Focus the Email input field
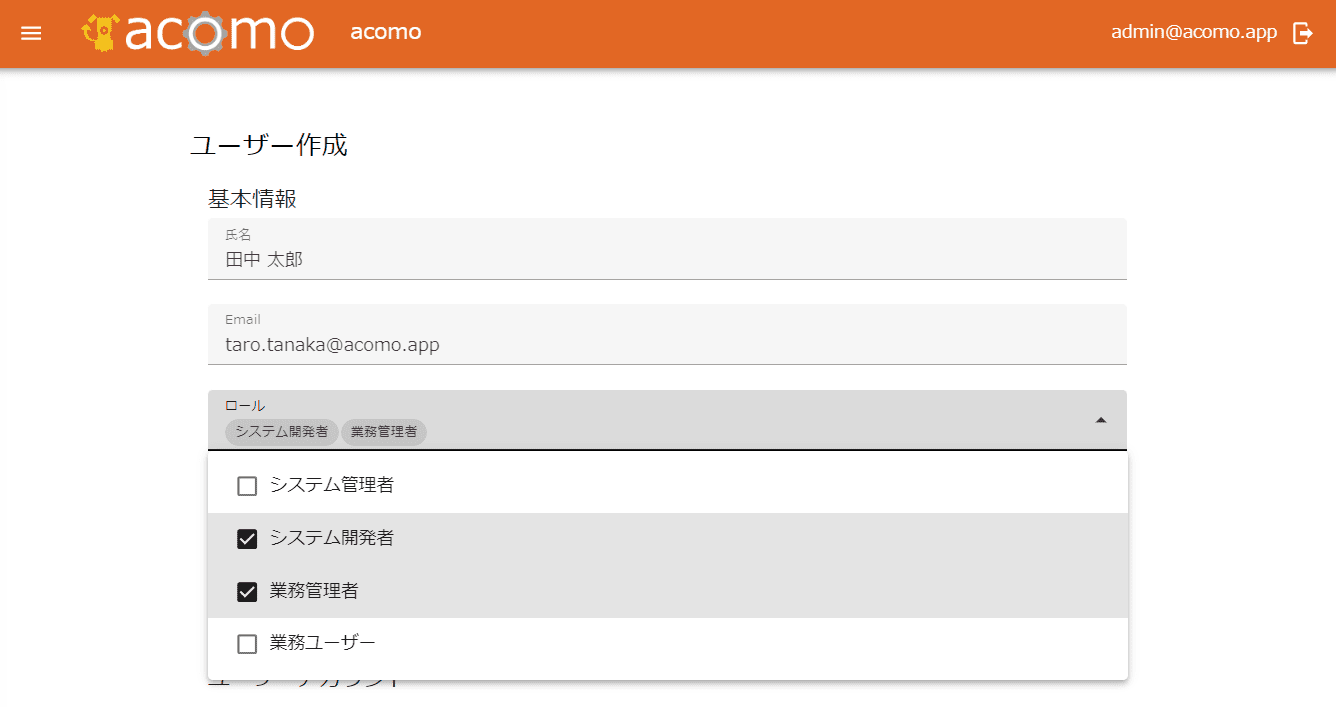Viewport: 1336px width, 707px height. [667, 345]
